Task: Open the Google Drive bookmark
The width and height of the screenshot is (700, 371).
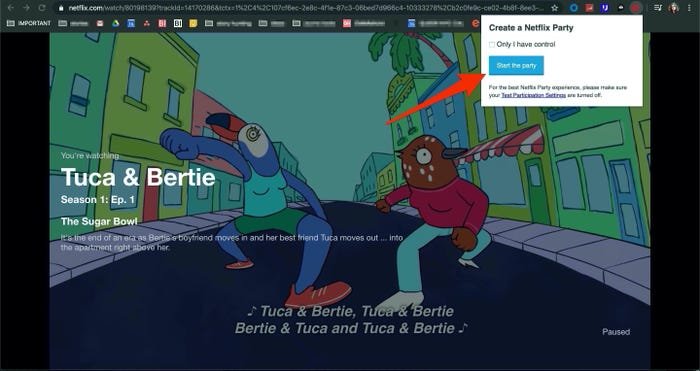Action: coord(116,23)
